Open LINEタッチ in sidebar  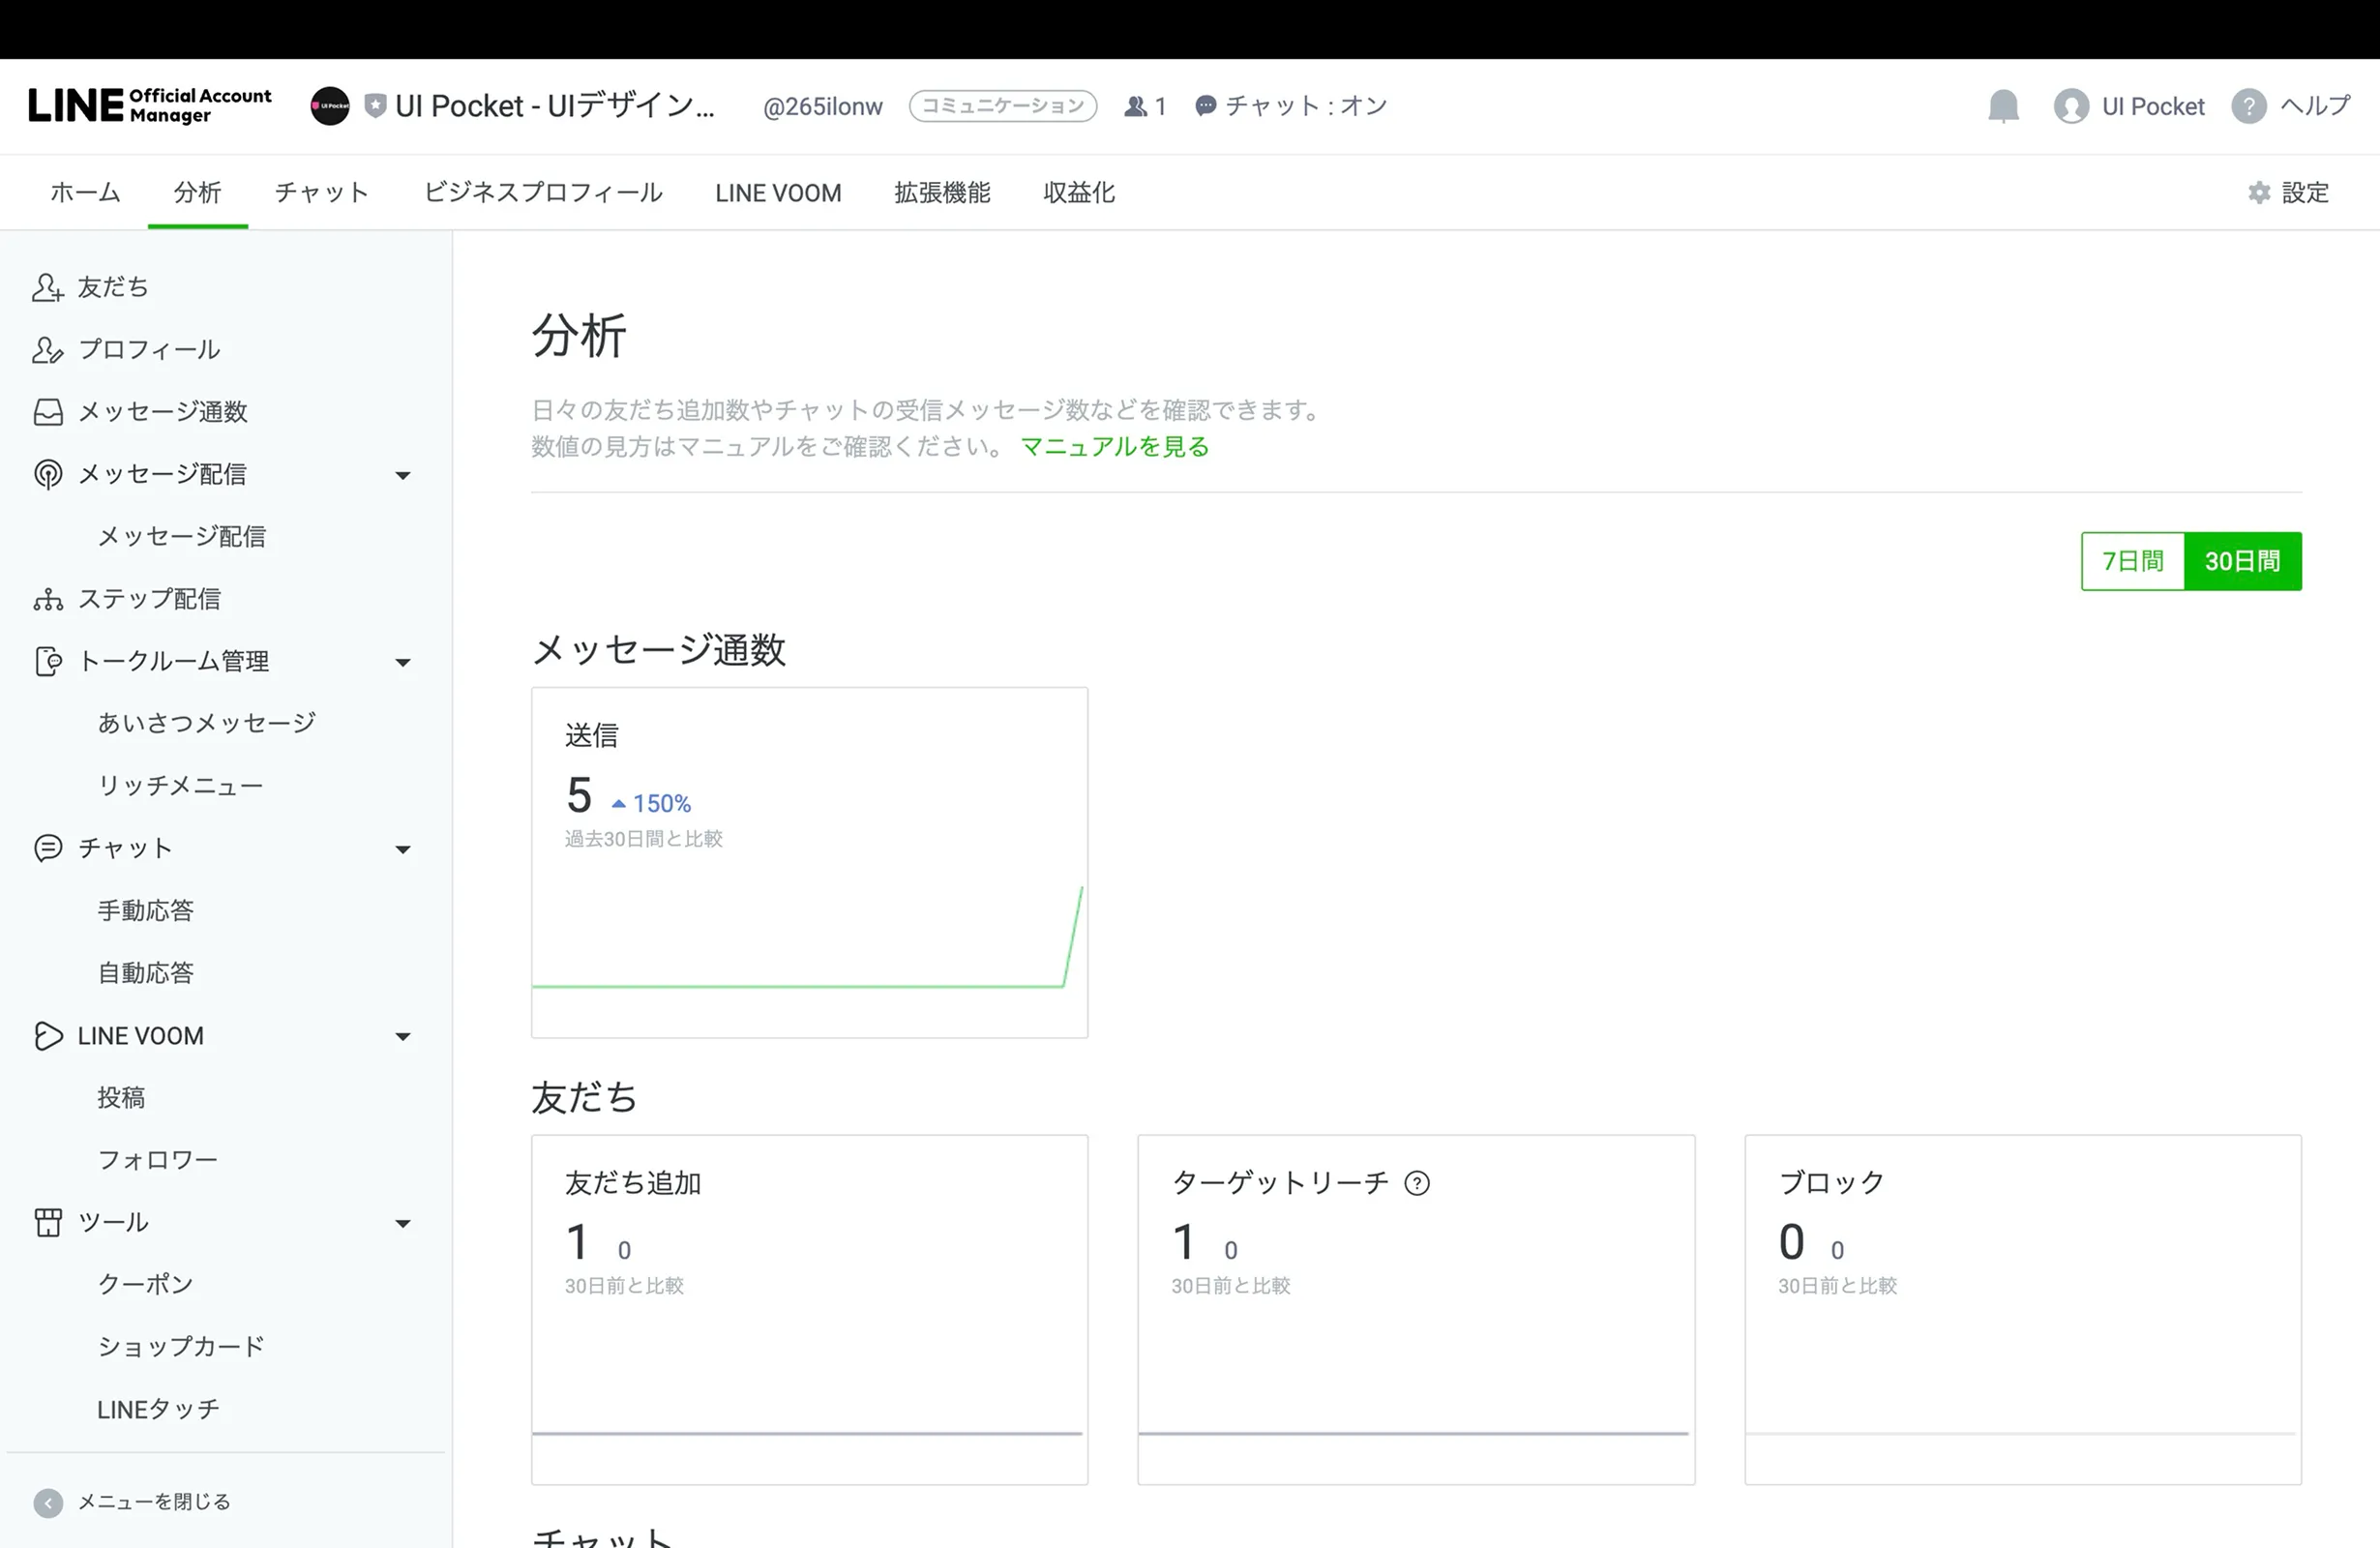point(158,1410)
